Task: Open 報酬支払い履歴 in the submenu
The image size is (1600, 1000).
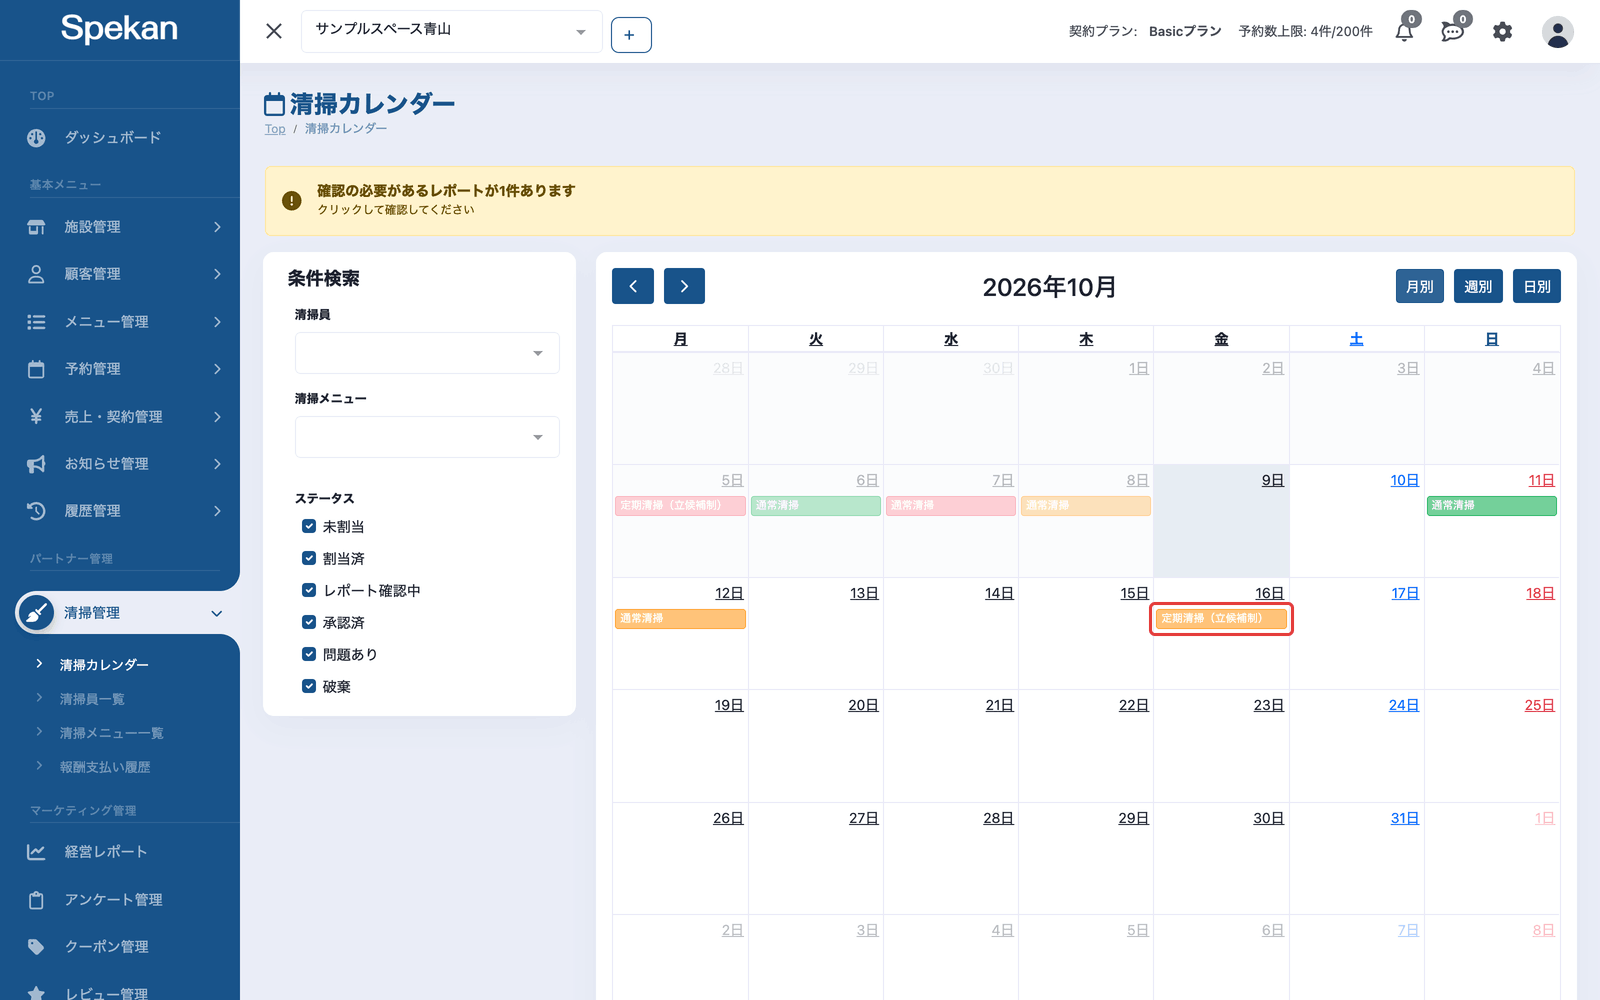Action: (105, 767)
